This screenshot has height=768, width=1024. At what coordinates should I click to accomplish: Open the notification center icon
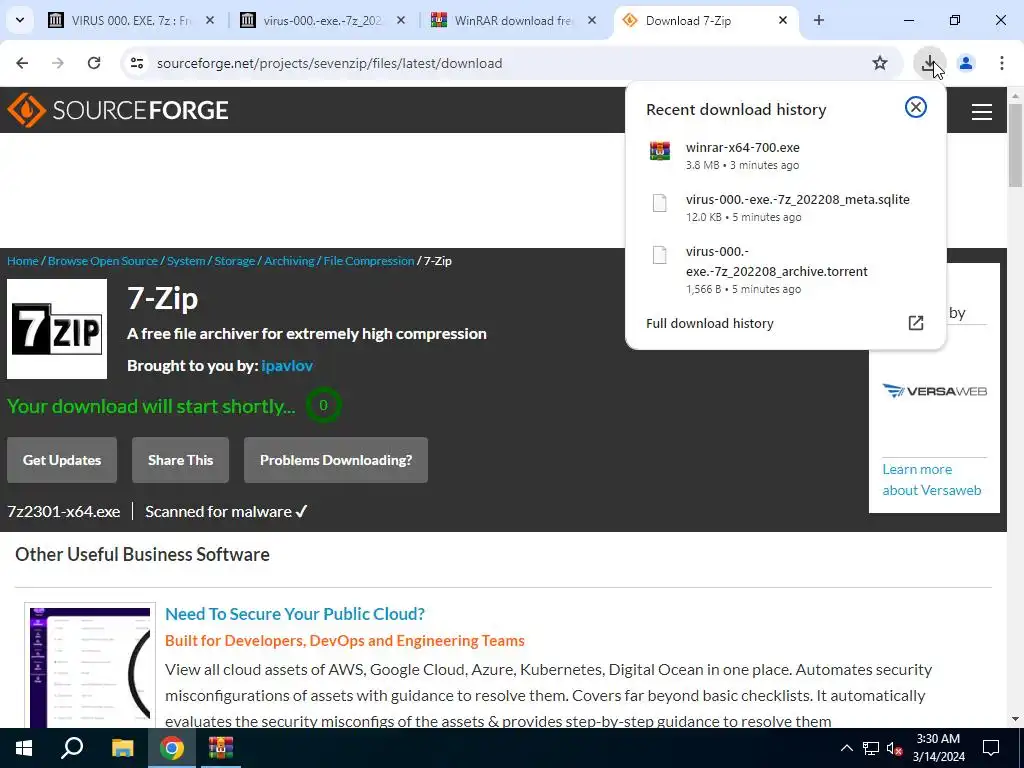991,748
